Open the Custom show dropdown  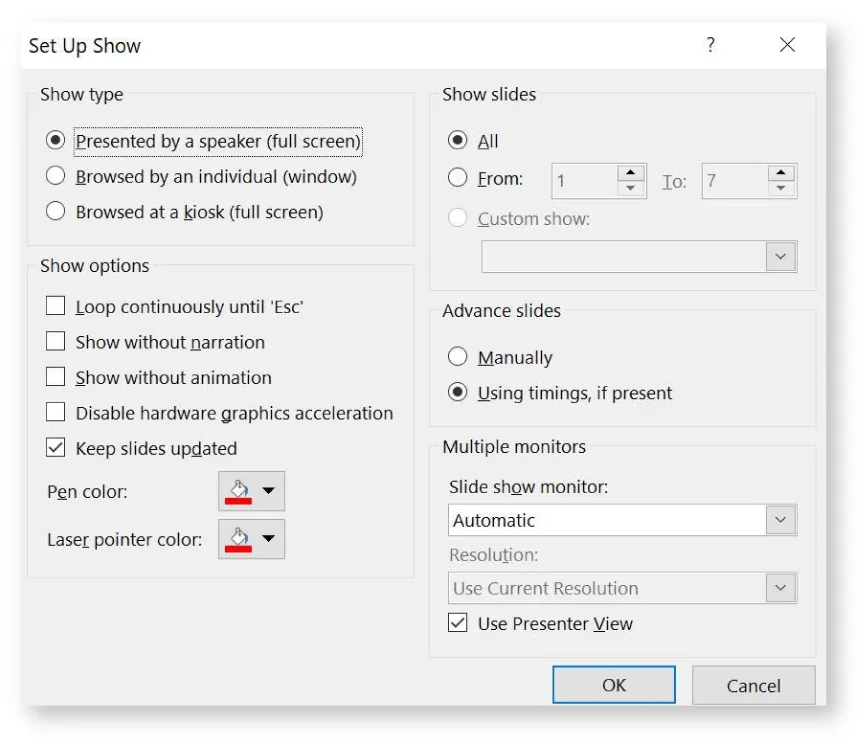(781, 256)
